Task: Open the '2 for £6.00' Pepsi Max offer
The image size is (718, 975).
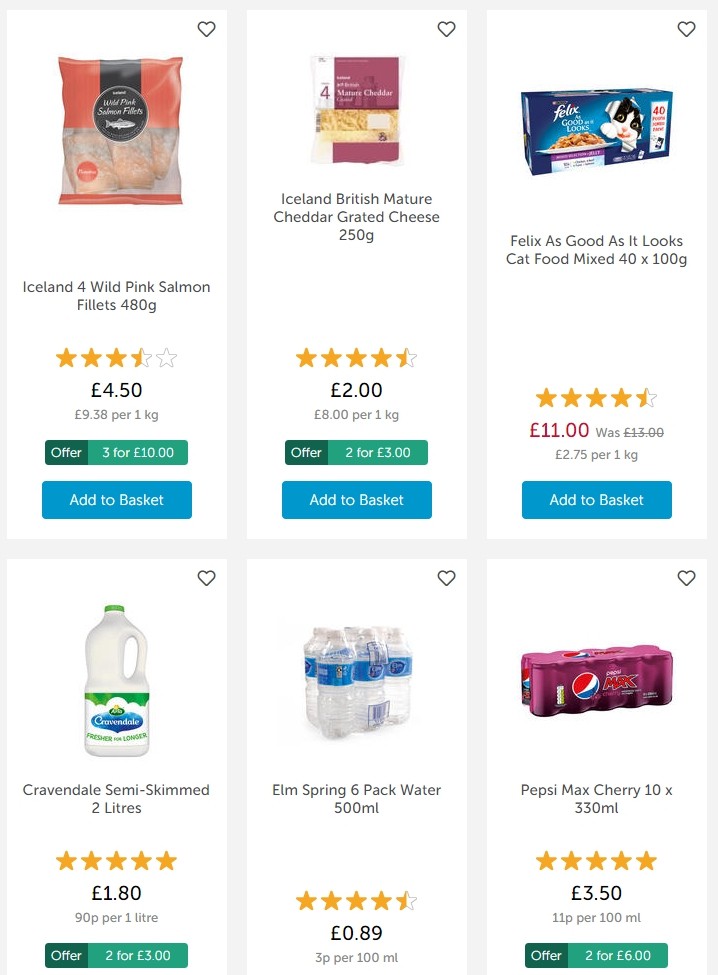Action: point(596,955)
